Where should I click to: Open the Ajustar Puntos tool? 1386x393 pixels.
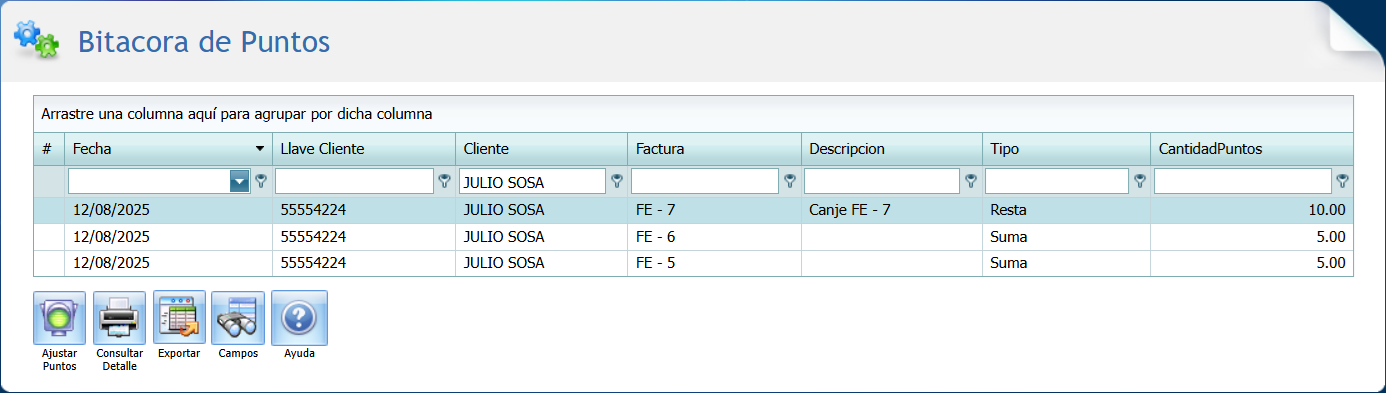59,318
